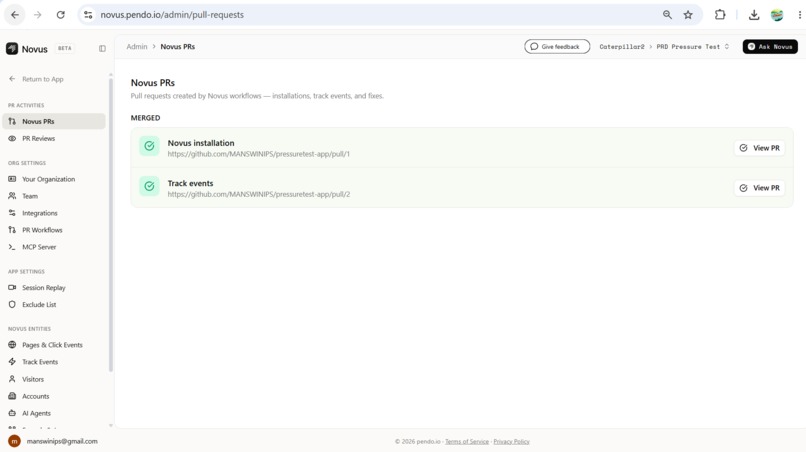Click the Pages & Click Events globe icon
The image size is (806, 452).
click(12, 345)
